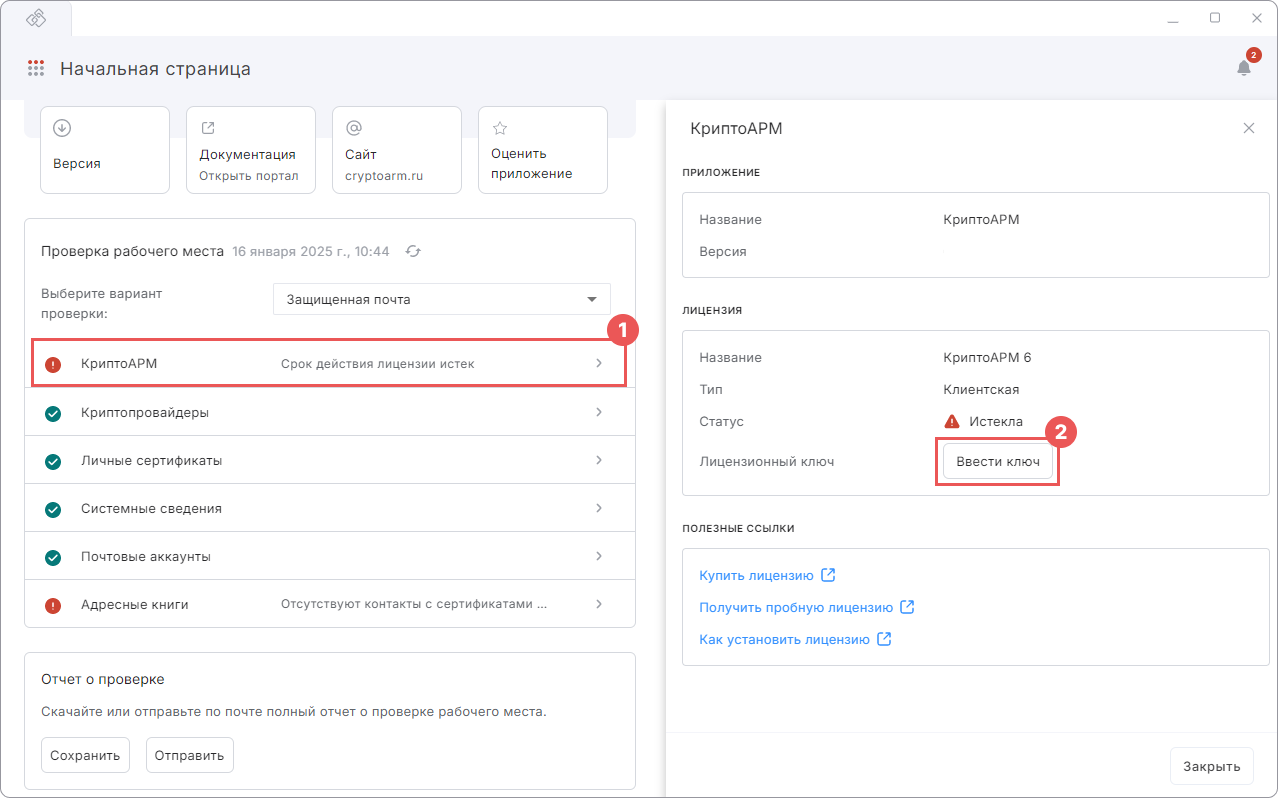1278x798 pixels.
Task: Open notifications bell icon
Action: pyautogui.click(x=1244, y=68)
